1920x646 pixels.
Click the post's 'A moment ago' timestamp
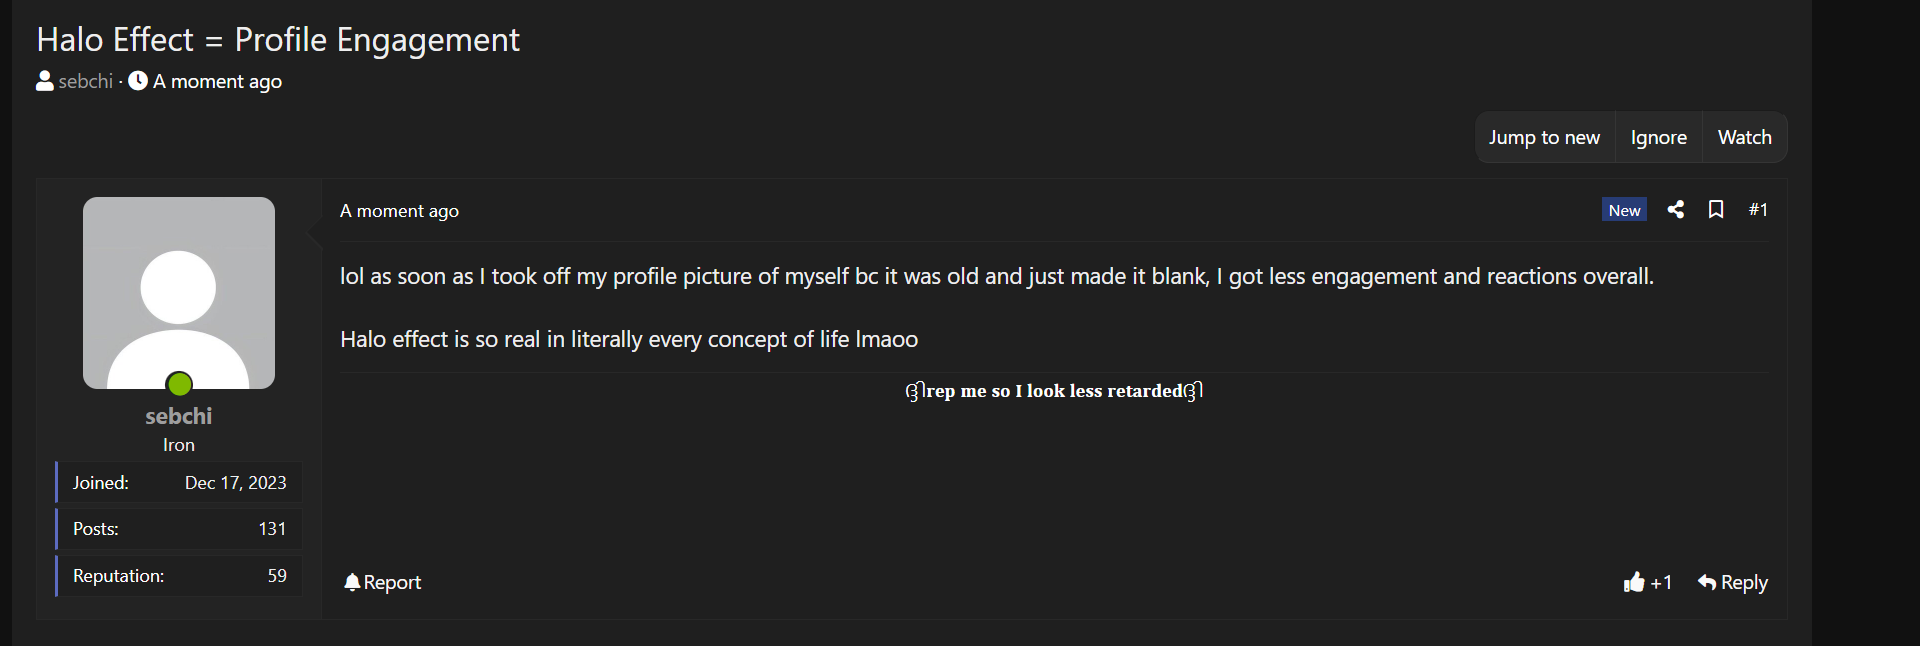point(399,211)
